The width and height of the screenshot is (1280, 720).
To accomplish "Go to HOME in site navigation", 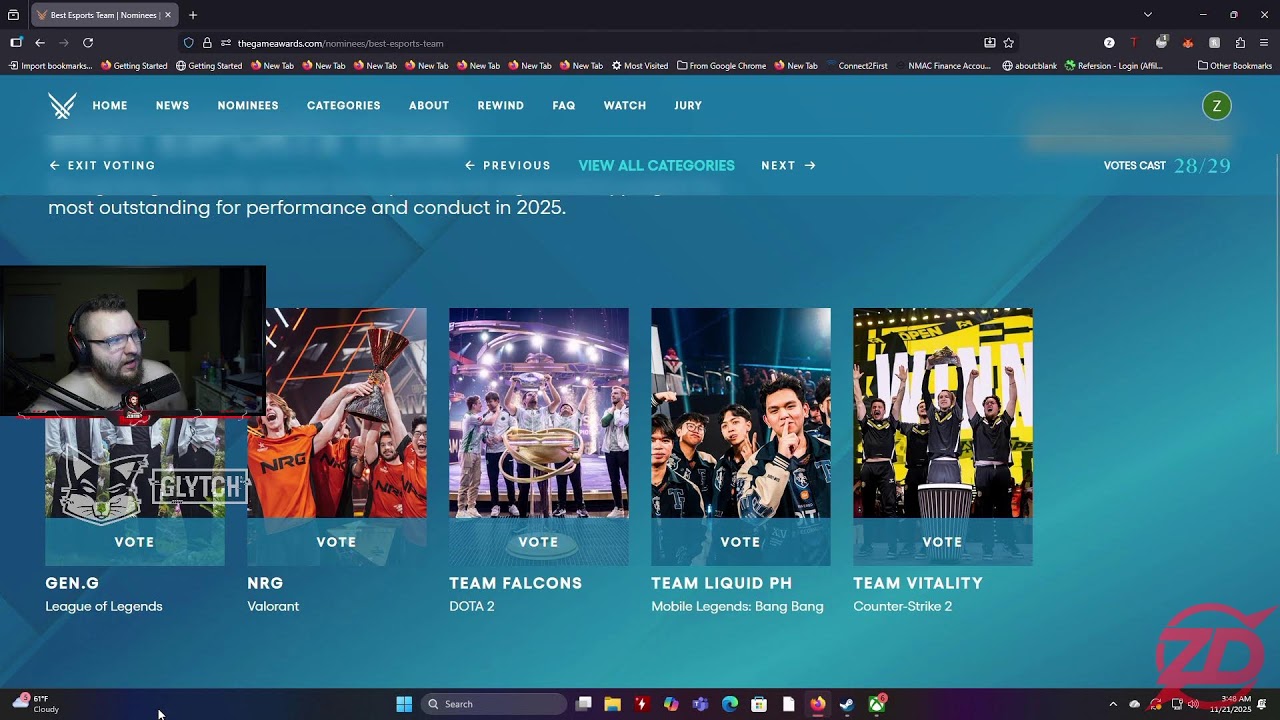I will 110,105.
